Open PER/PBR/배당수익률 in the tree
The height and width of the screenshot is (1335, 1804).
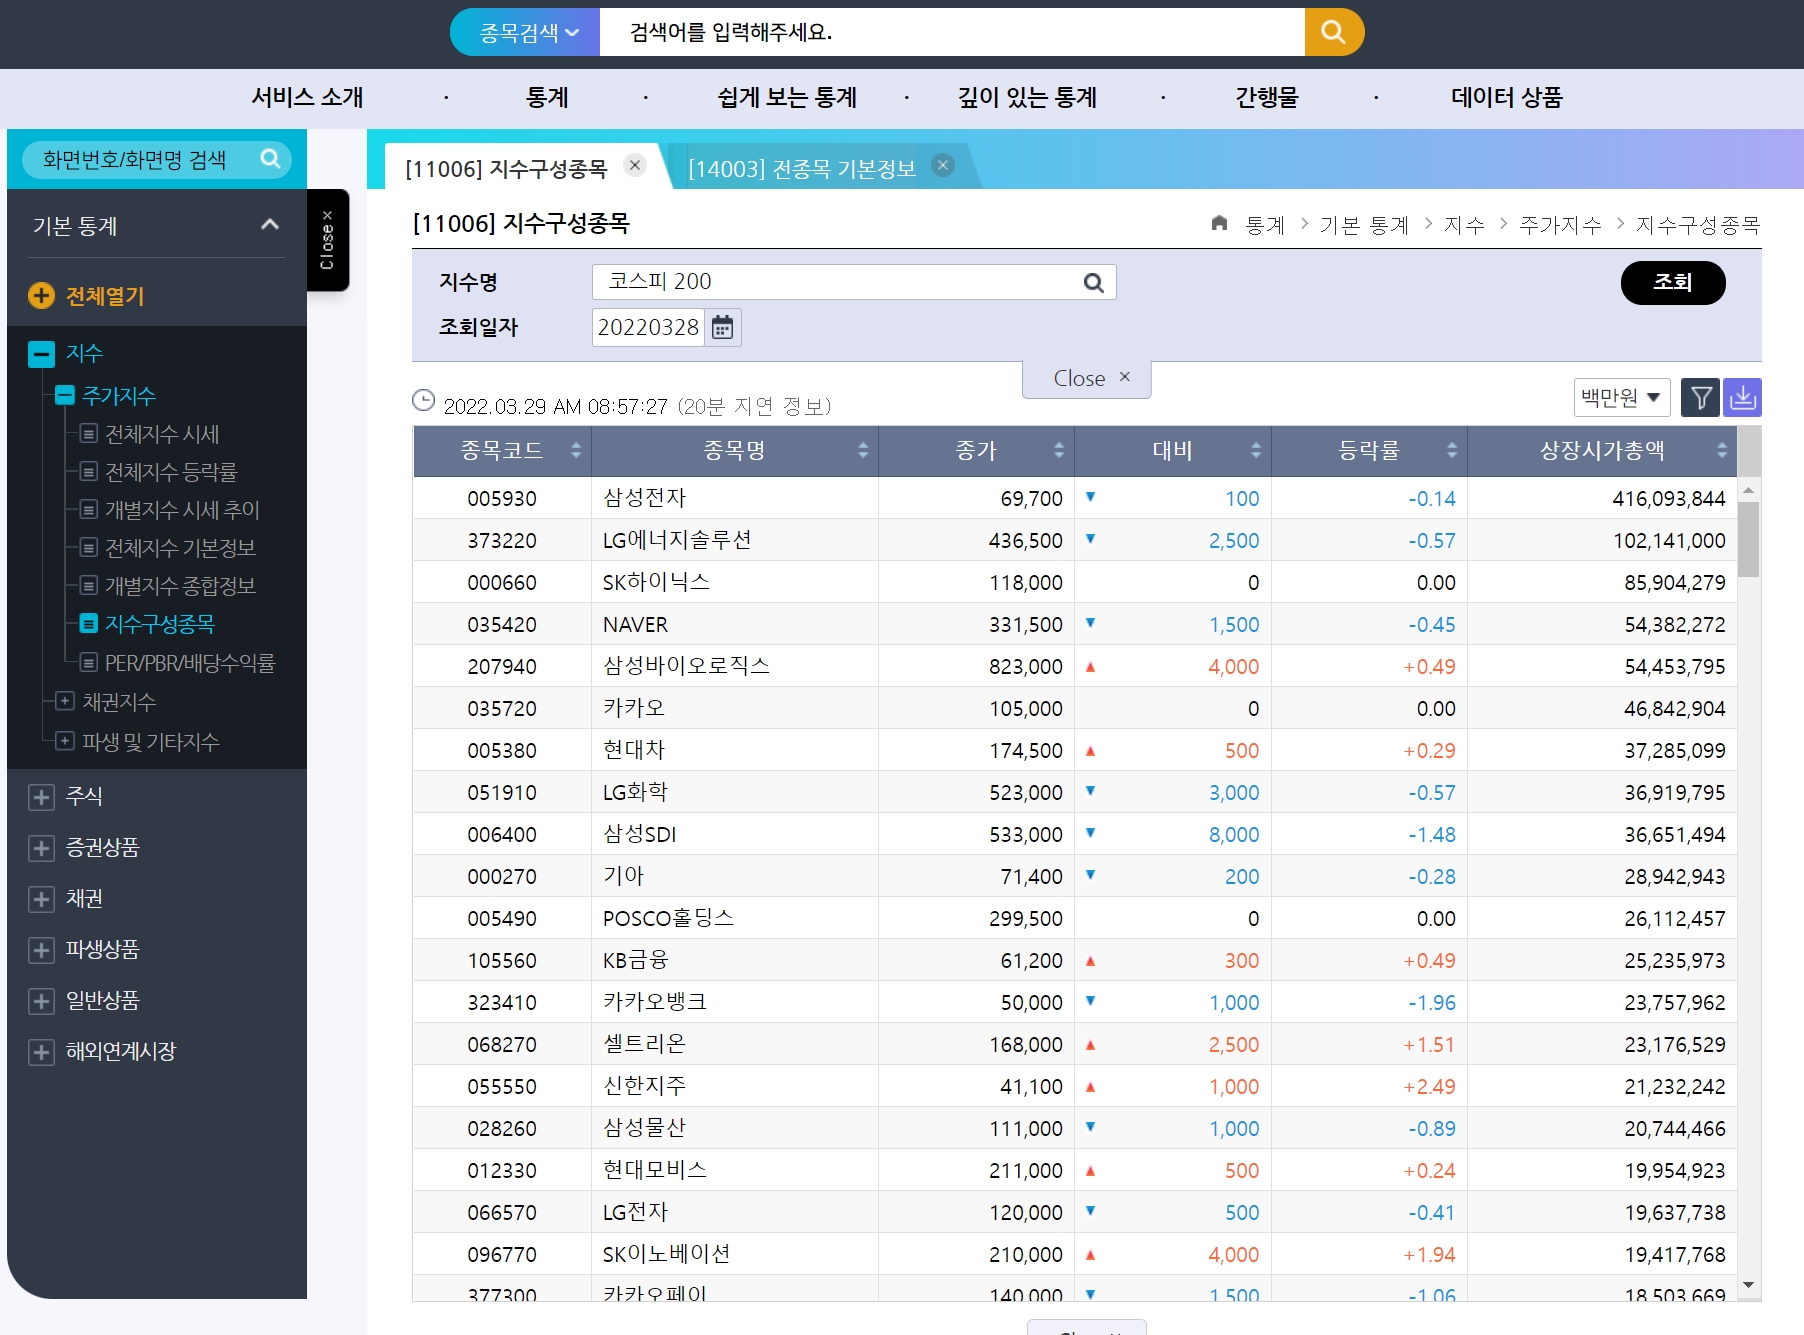[x=189, y=663]
